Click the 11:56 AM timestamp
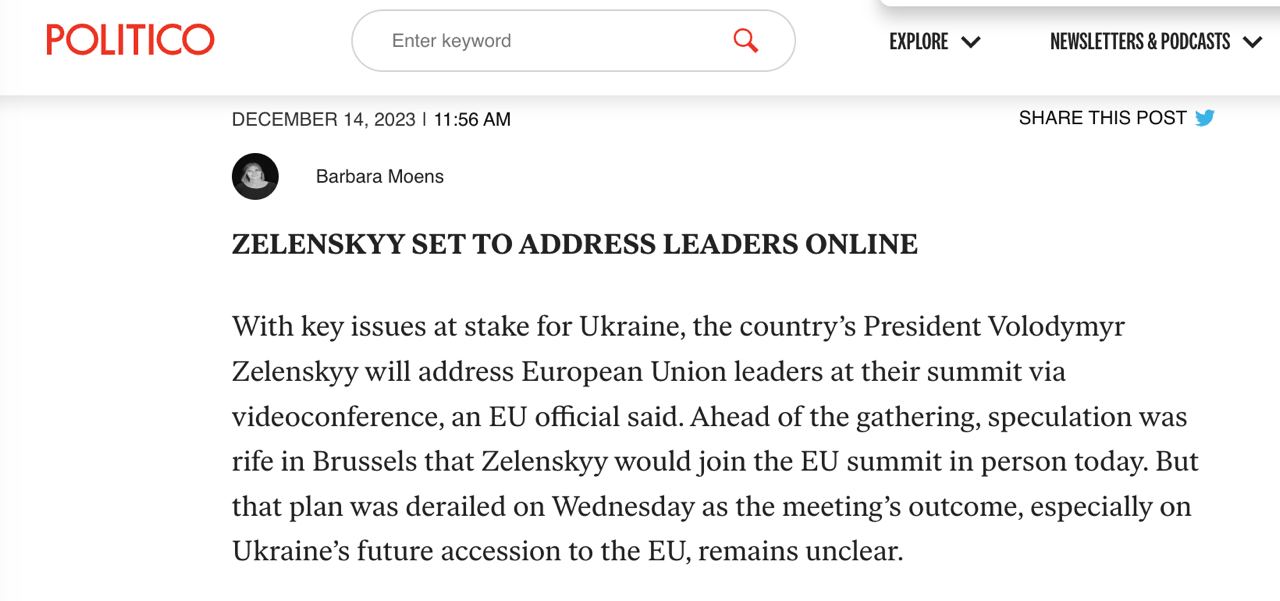The image size is (1280, 601). tap(472, 120)
